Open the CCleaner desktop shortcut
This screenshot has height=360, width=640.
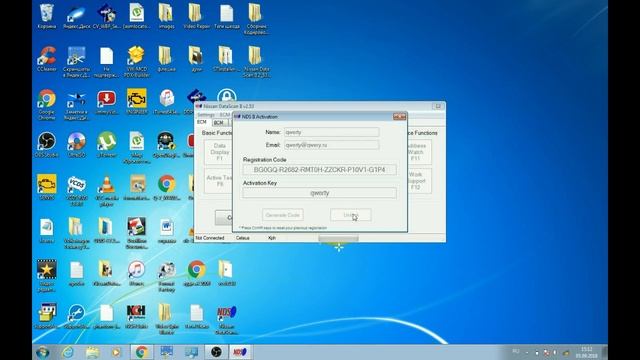pyautogui.click(x=47, y=59)
